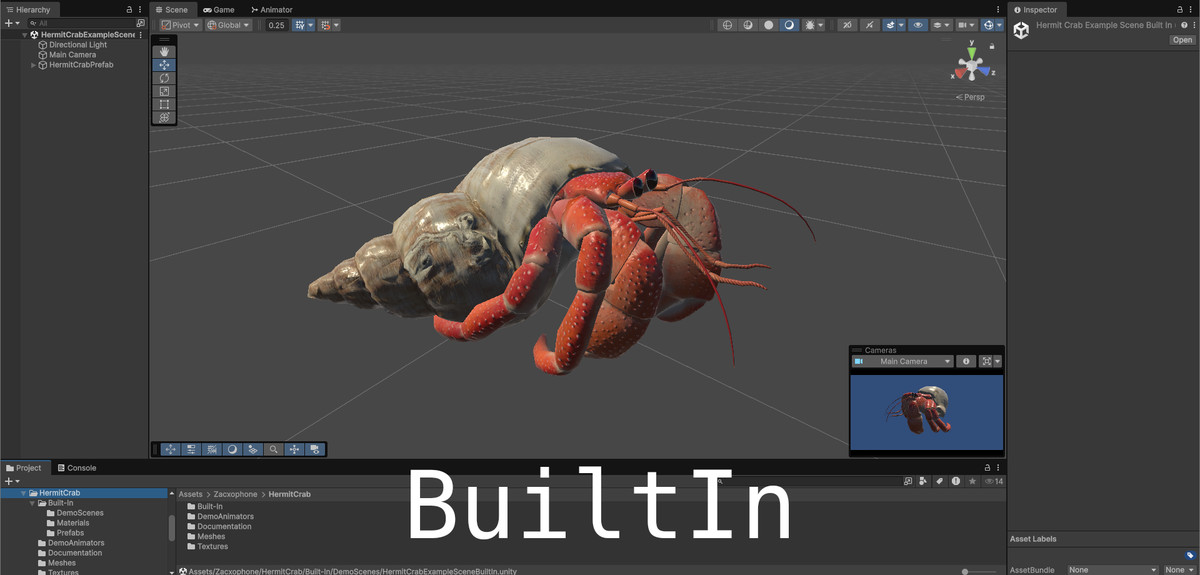The image size is (1200, 575).
Task: Click Project panel add plus button
Action: point(8,481)
